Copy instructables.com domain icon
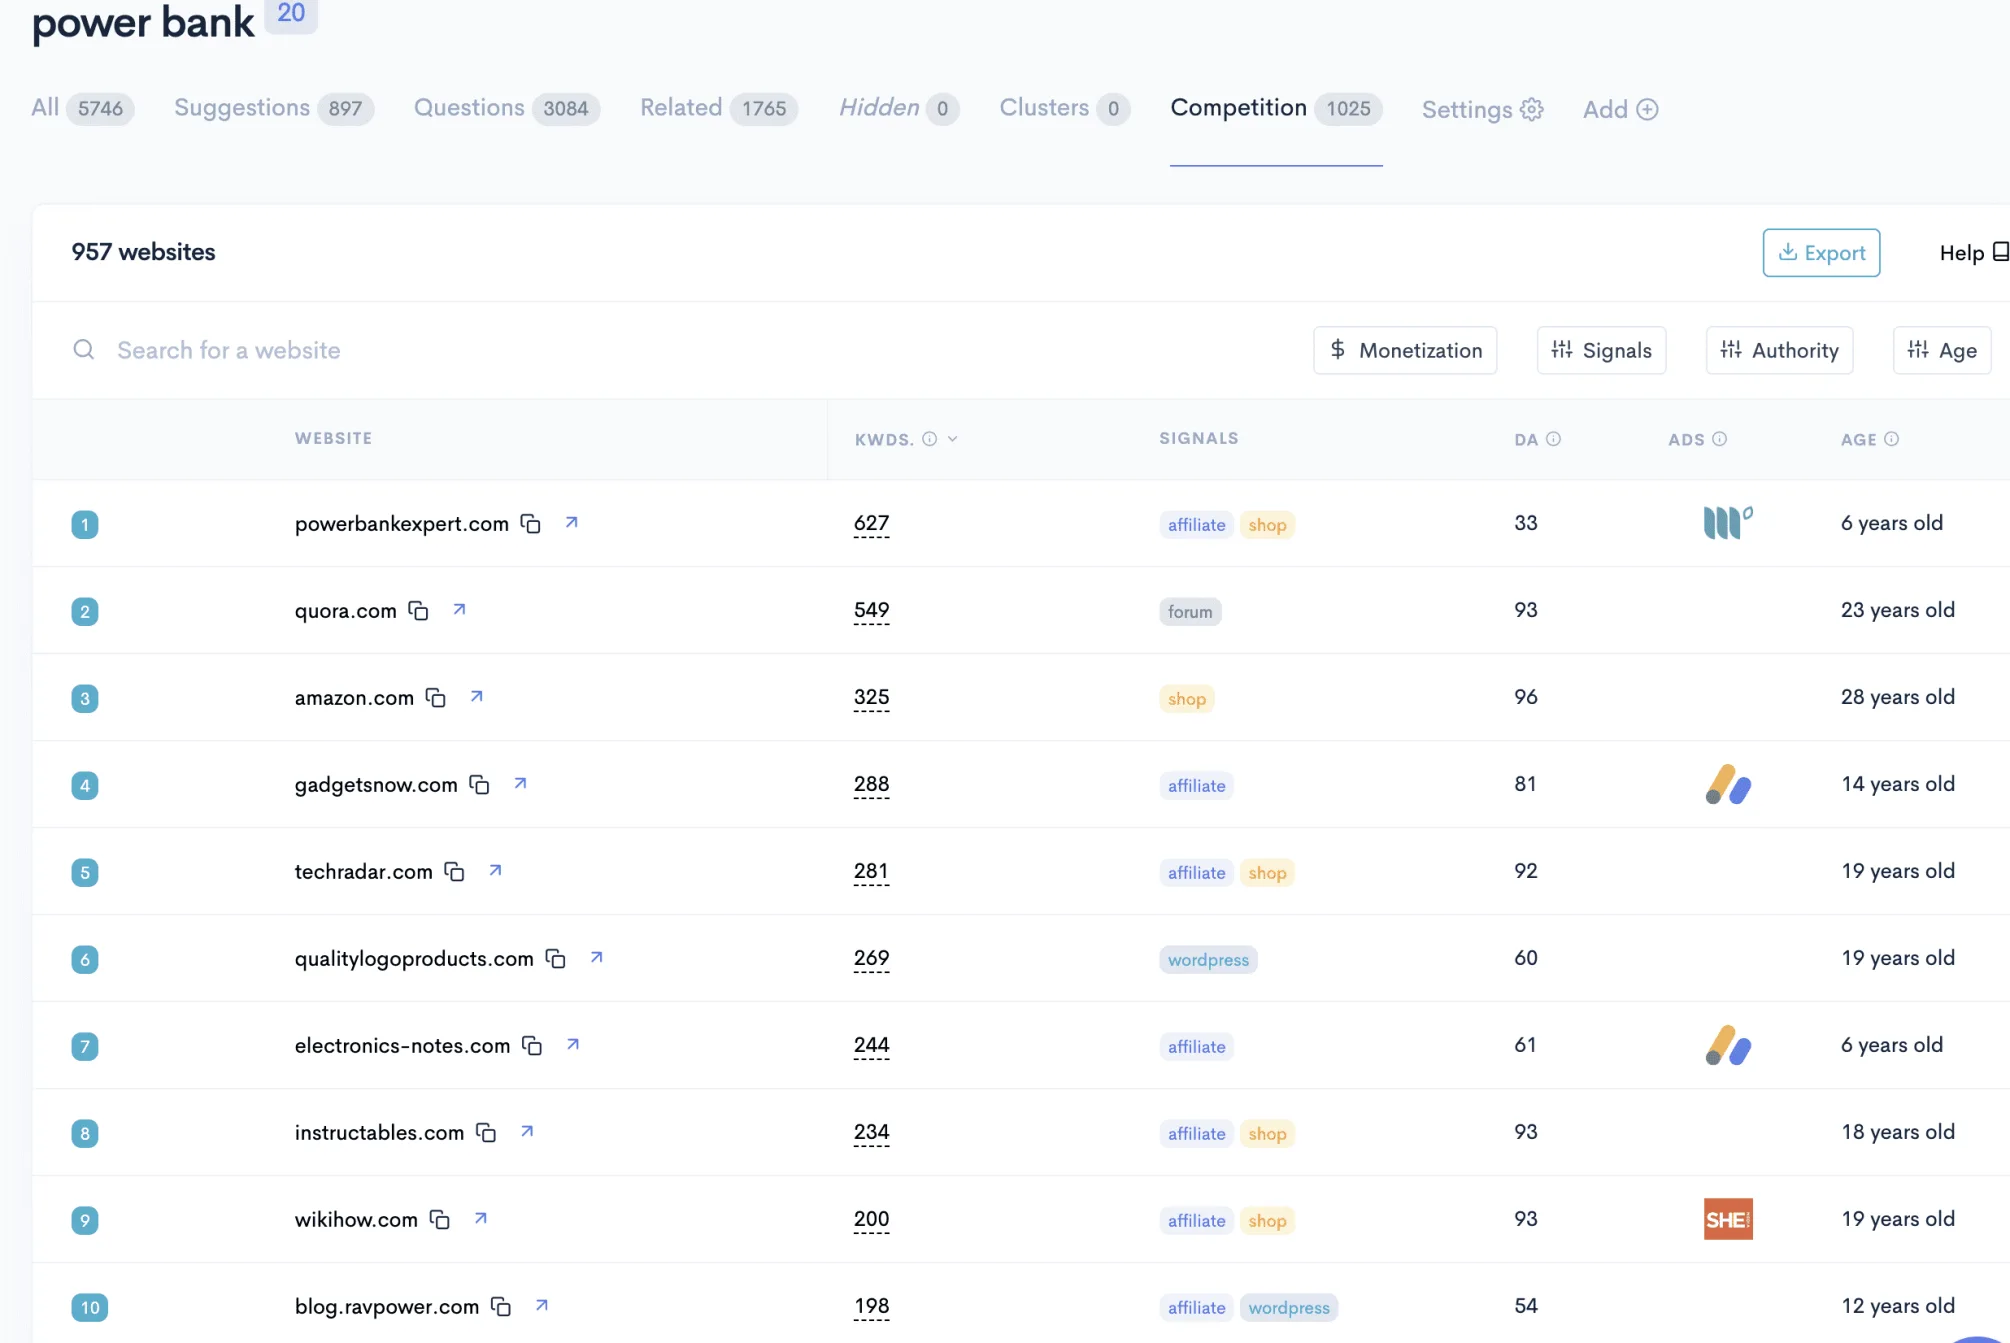This screenshot has width=2010, height=1343. [486, 1133]
